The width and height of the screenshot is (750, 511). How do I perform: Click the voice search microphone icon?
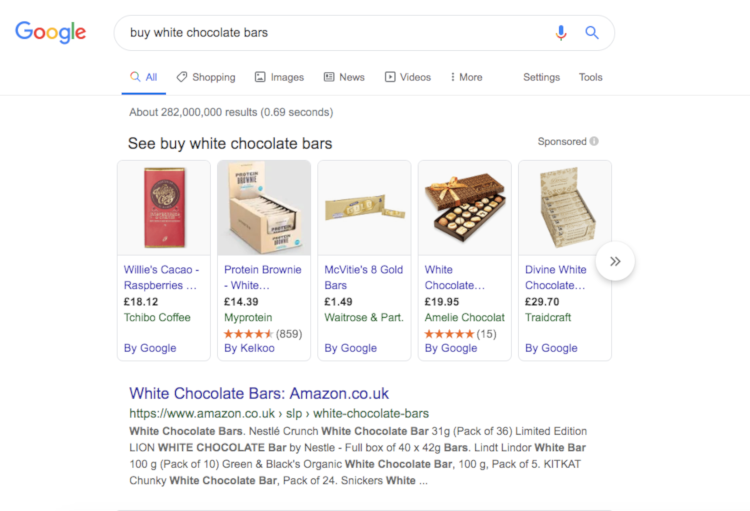(561, 33)
